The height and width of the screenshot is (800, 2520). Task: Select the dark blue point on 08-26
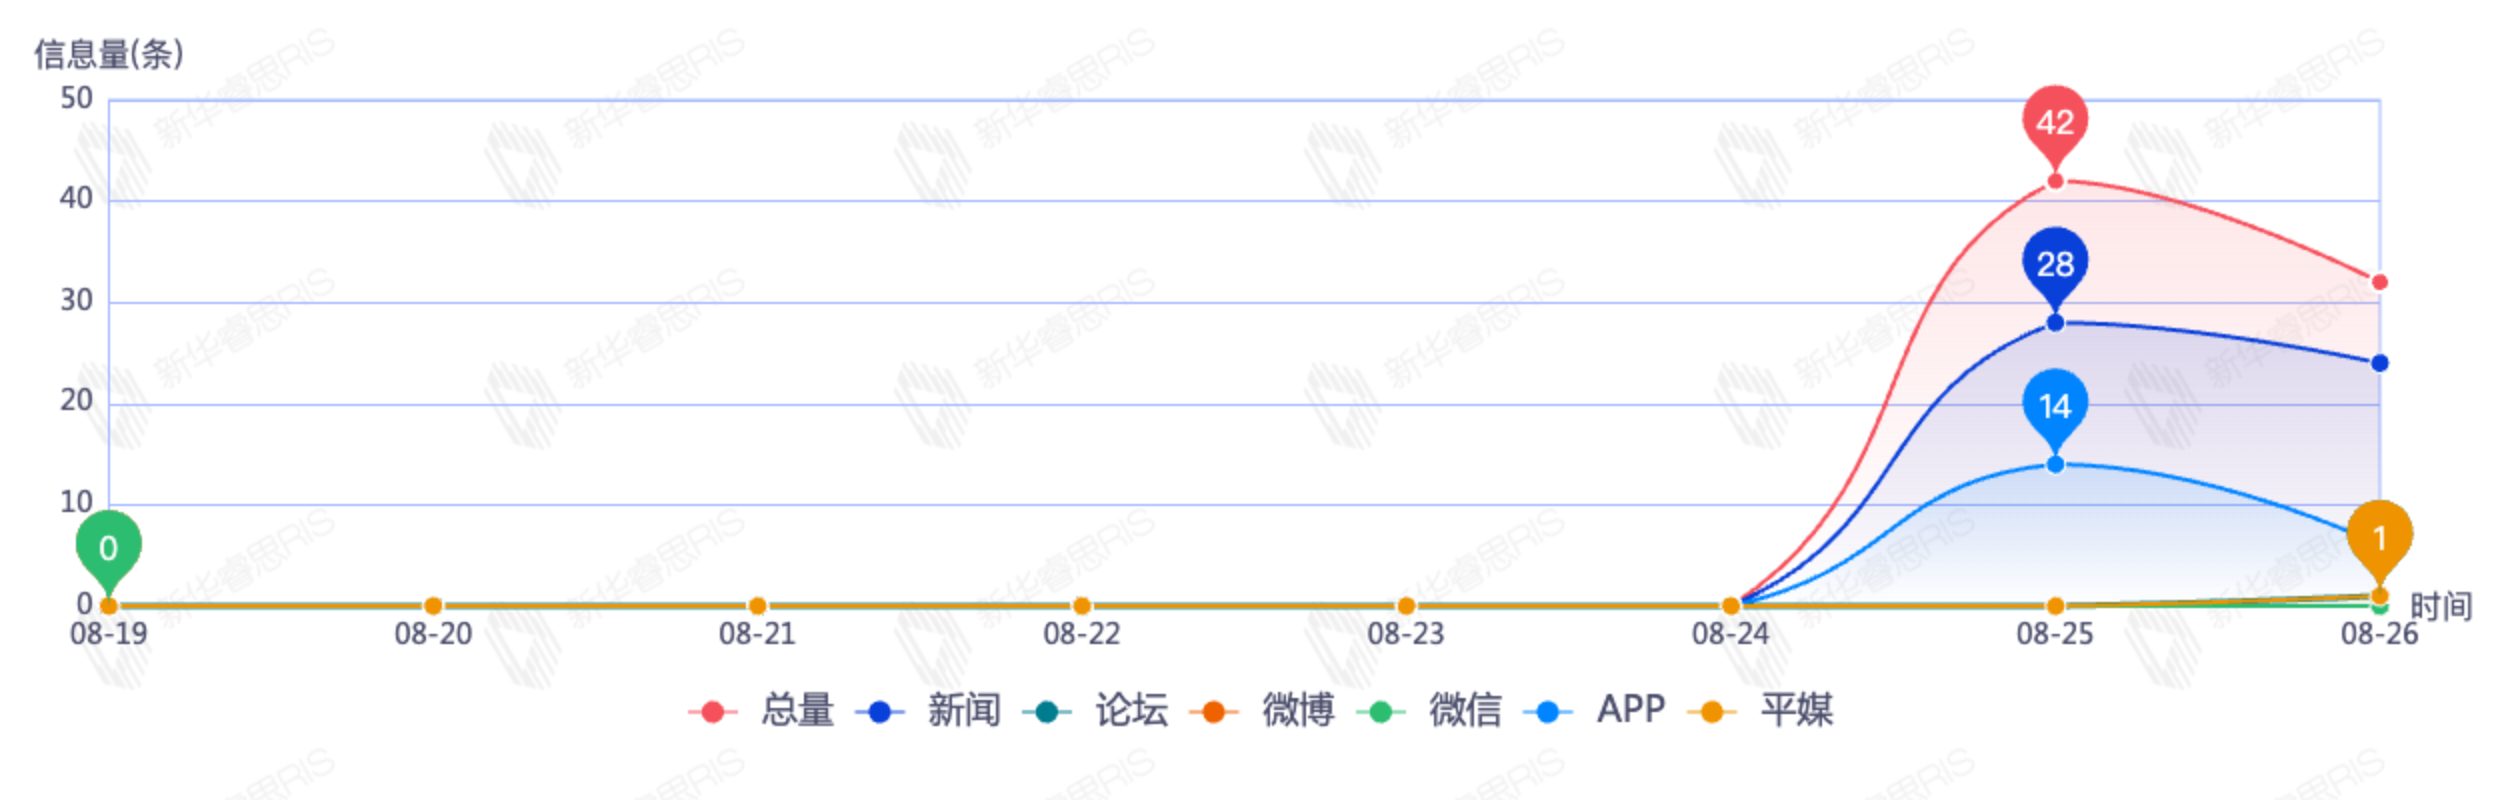click(2379, 363)
